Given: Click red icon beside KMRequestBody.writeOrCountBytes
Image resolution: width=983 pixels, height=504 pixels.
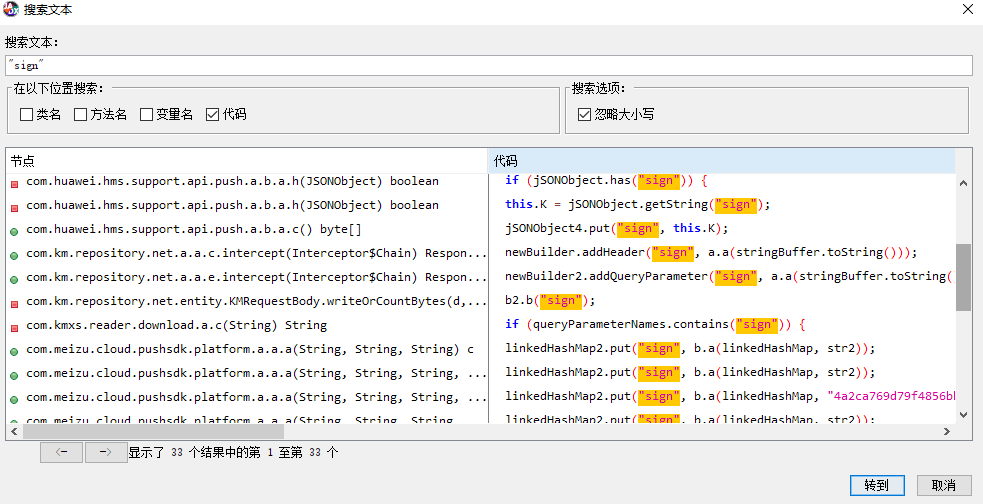Looking at the screenshot, I should click(15, 302).
